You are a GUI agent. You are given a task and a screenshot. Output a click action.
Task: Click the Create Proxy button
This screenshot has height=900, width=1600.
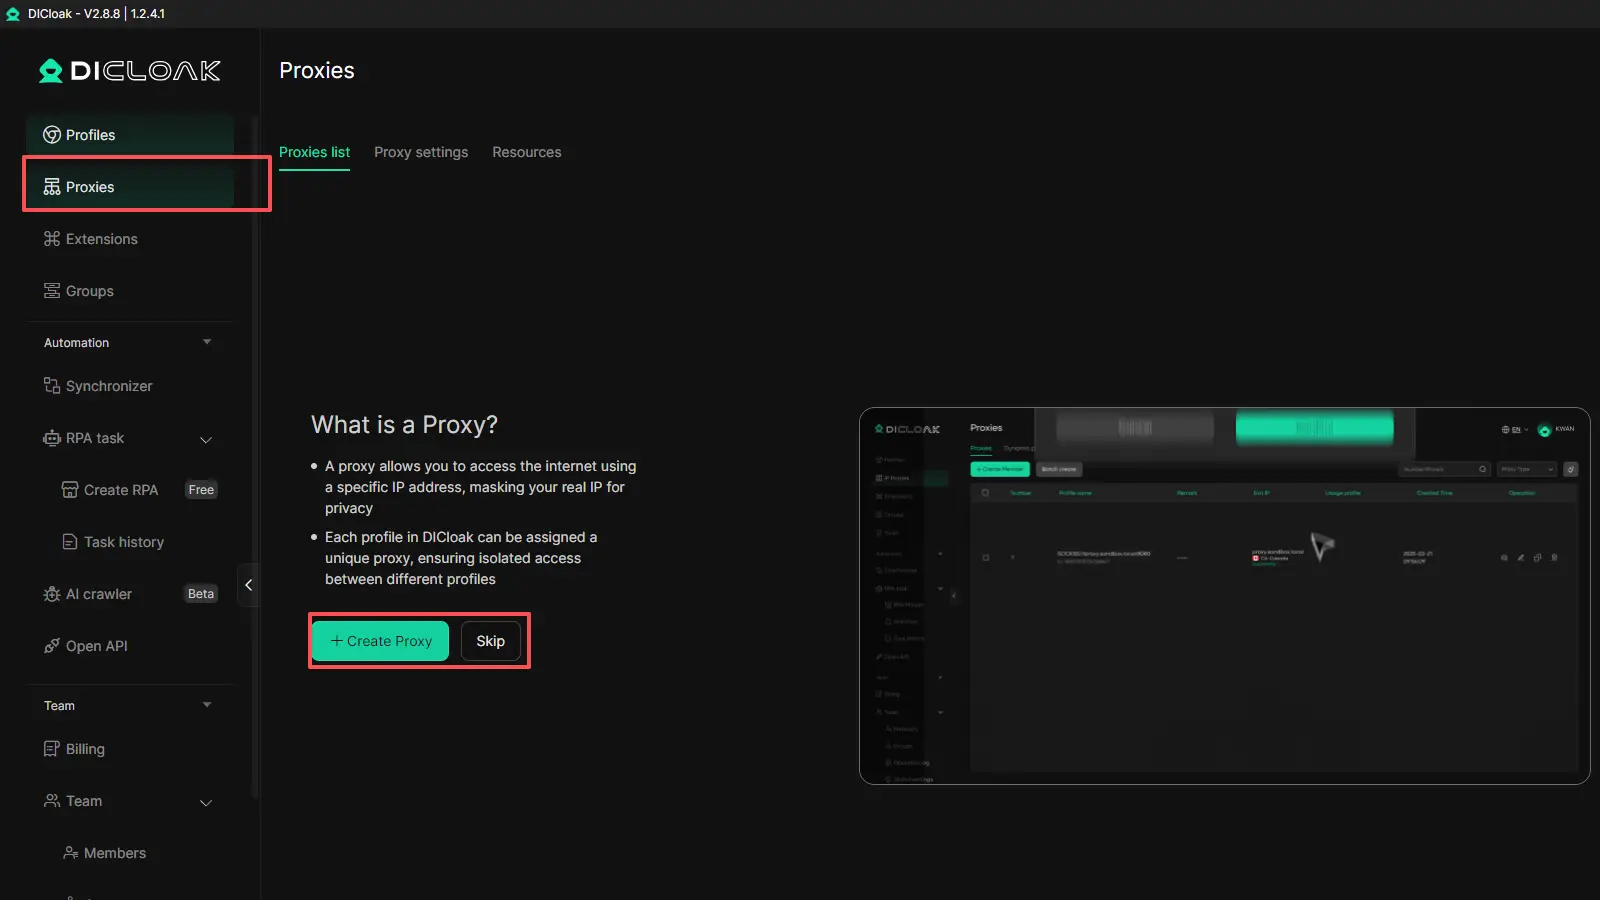(x=381, y=641)
